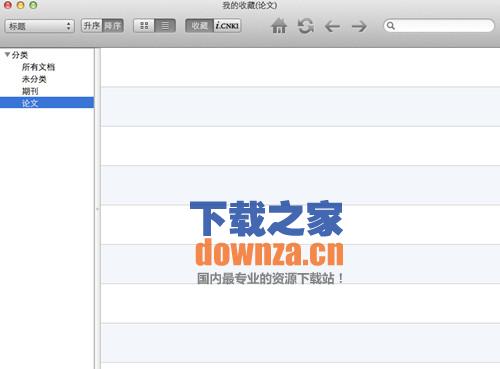Open the 标题 sort field dropdown
This screenshot has height=369, width=500.
point(39,26)
